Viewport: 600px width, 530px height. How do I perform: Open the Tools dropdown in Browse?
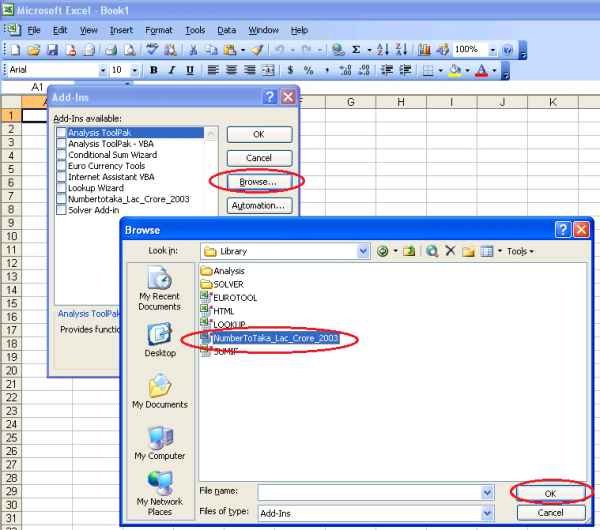click(x=520, y=251)
